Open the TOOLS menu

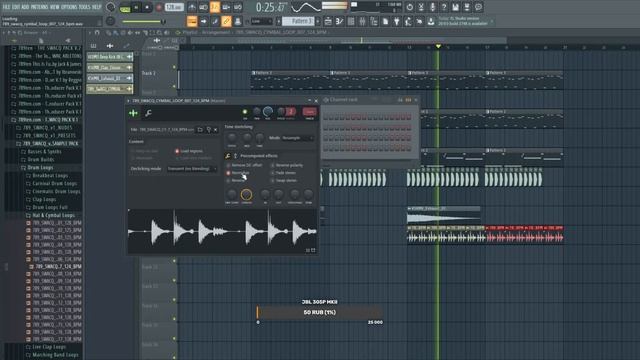84,7
